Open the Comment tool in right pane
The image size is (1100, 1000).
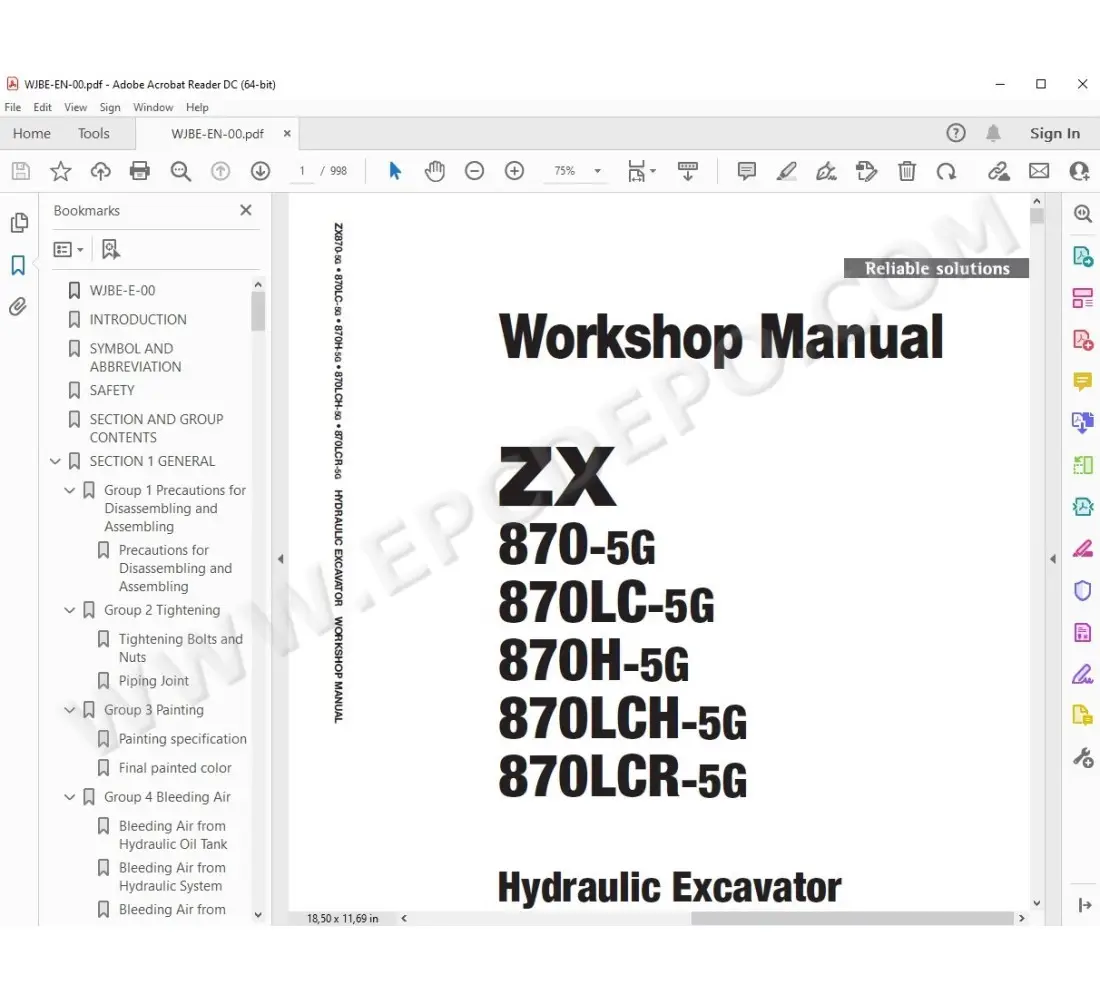click(x=1082, y=381)
